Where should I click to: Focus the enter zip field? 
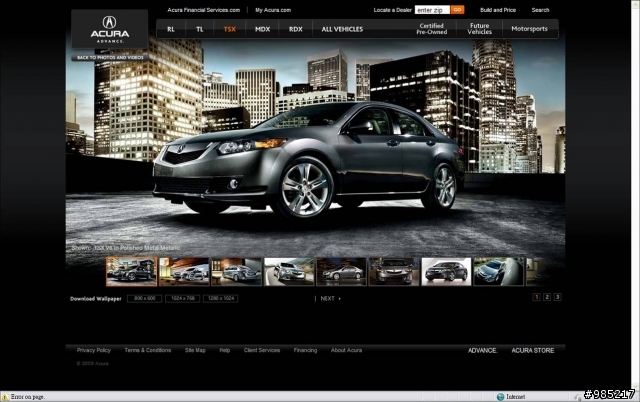[432, 10]
